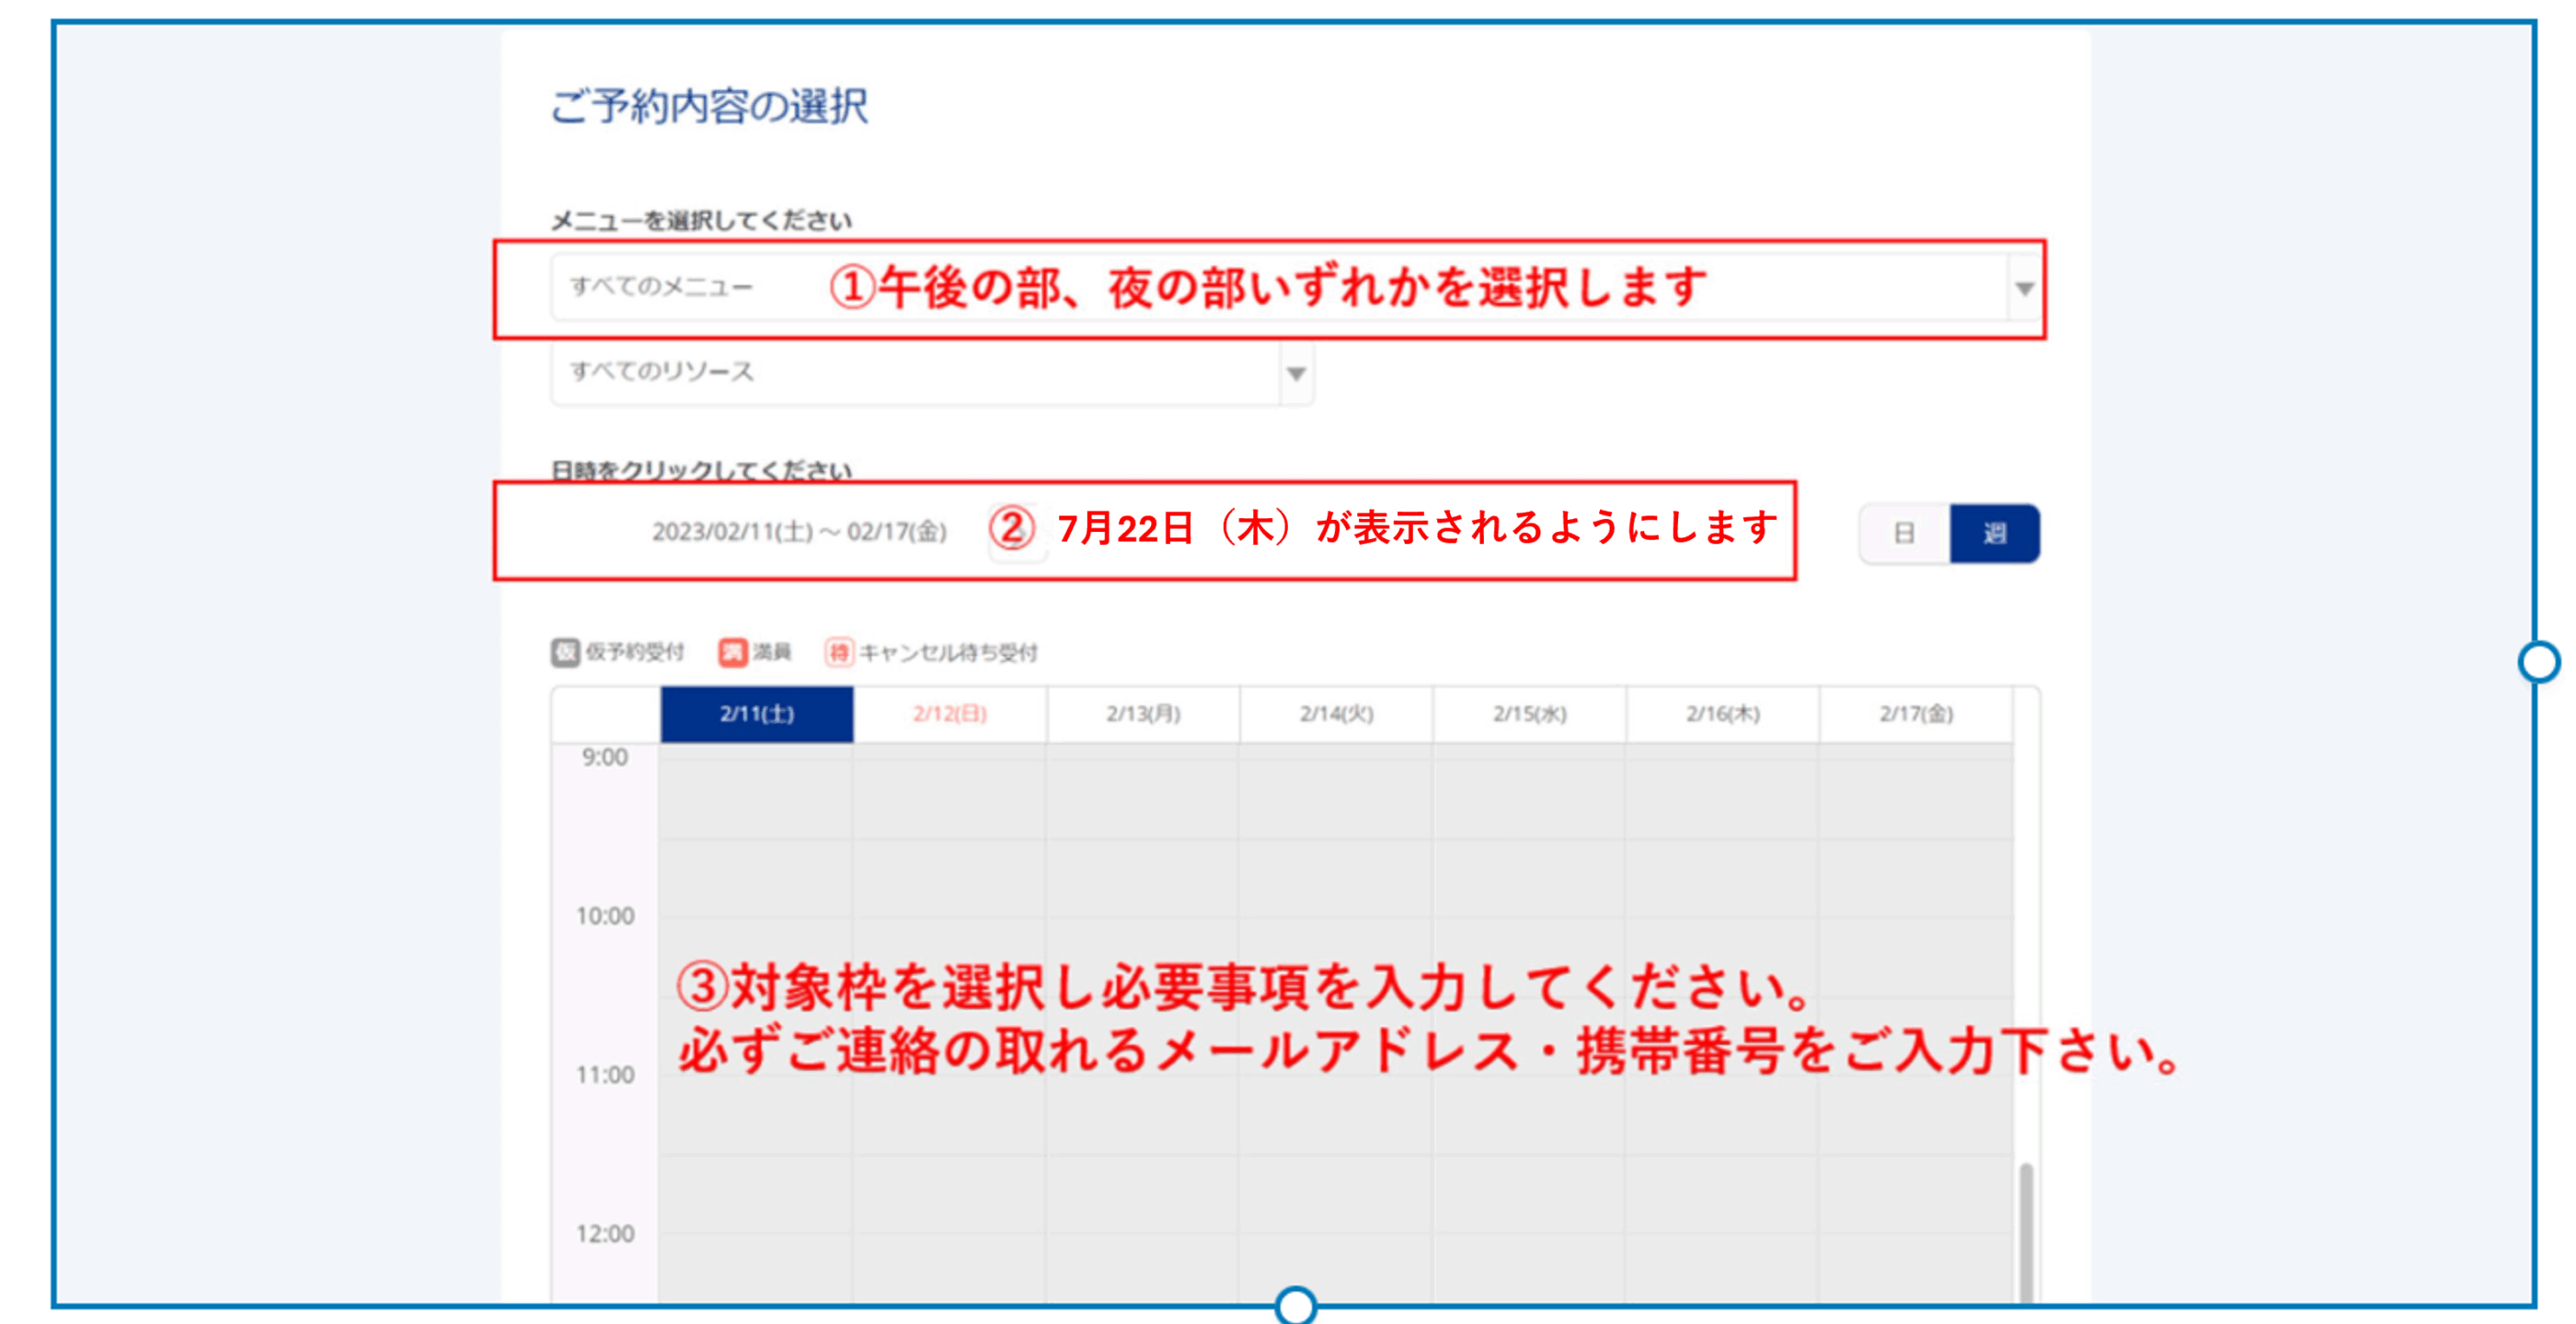Click the ご予約内容の選択 heading

(709, 106)
